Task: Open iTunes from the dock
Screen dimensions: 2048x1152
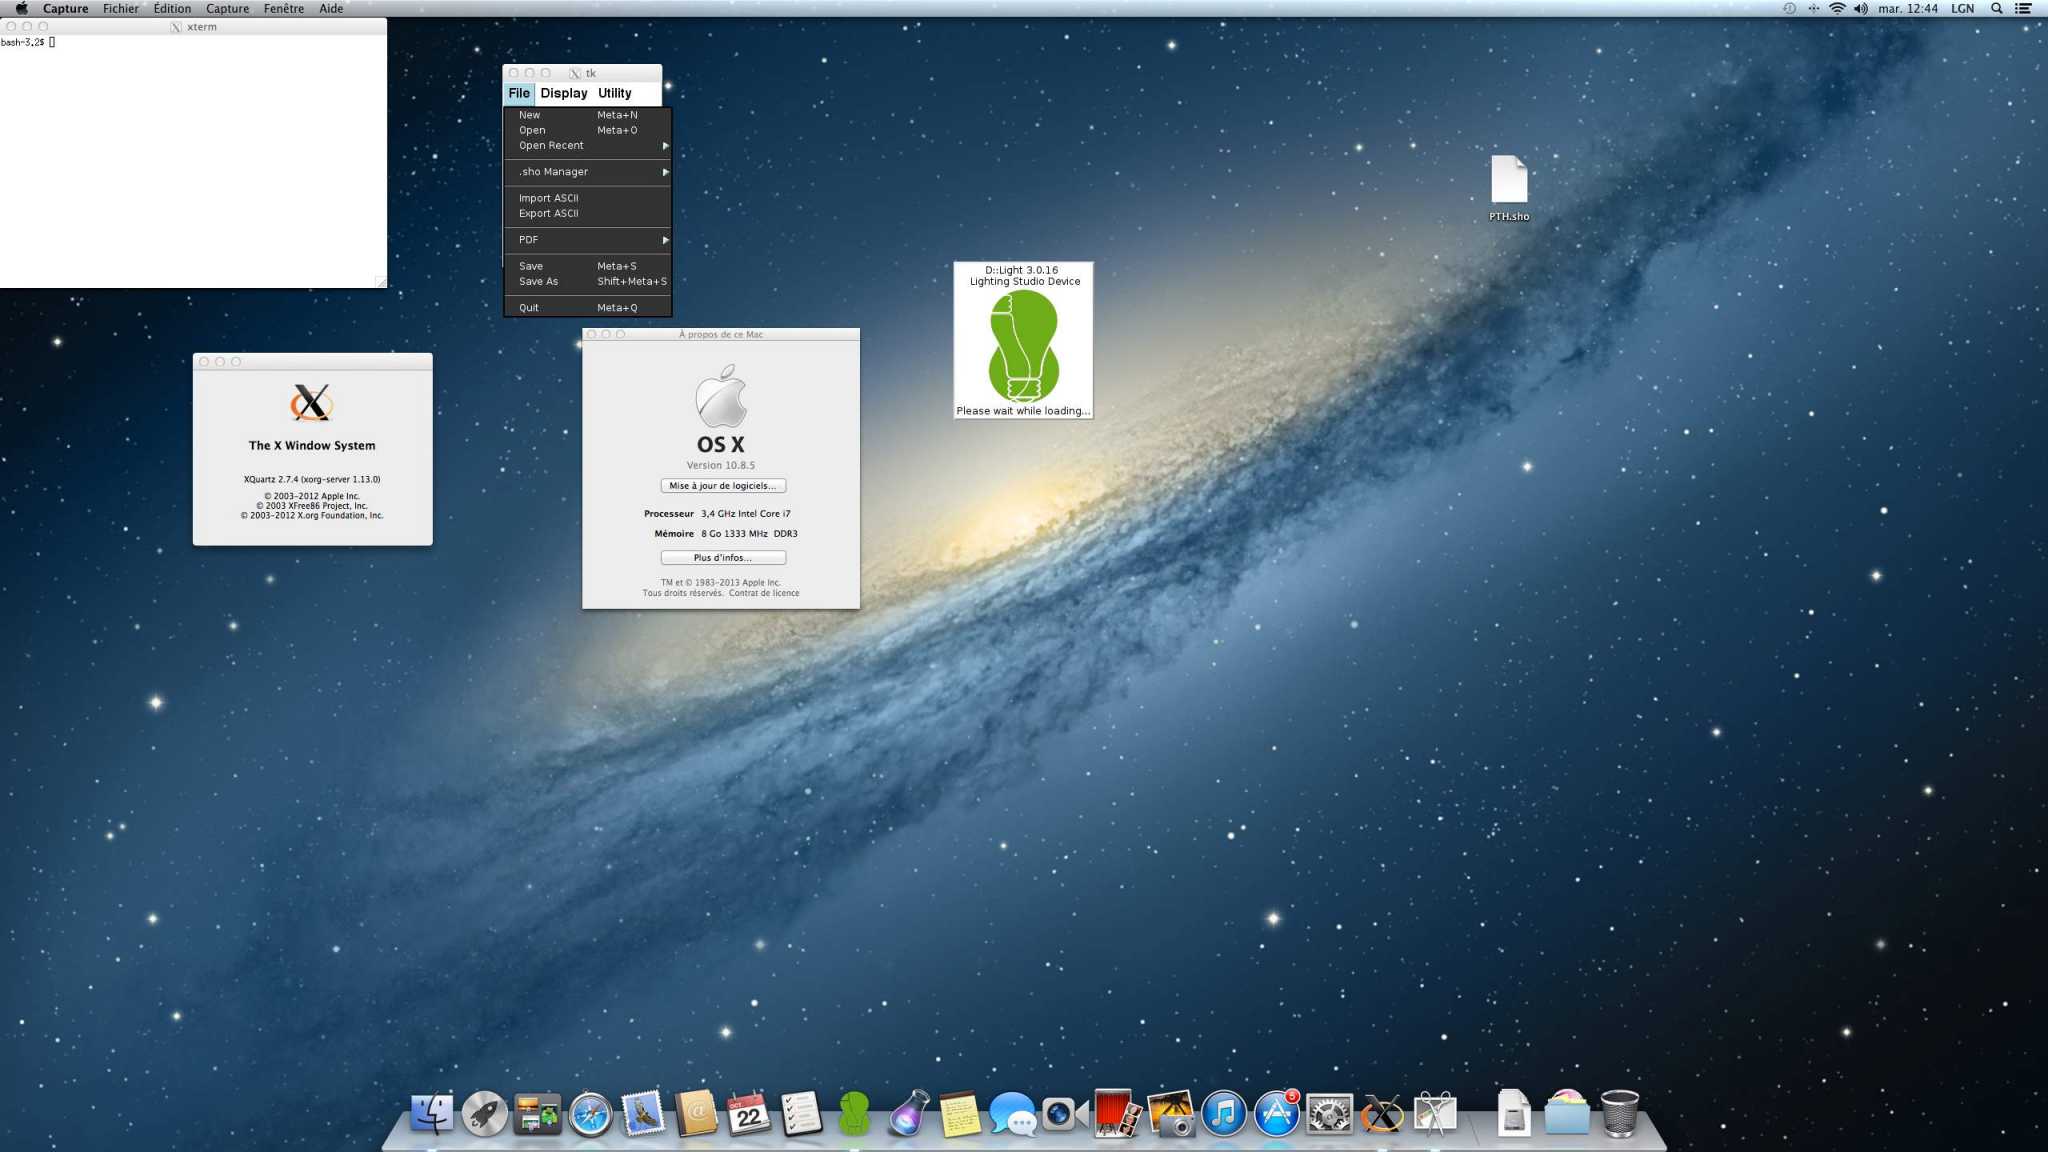Action: [1223, 1114]
